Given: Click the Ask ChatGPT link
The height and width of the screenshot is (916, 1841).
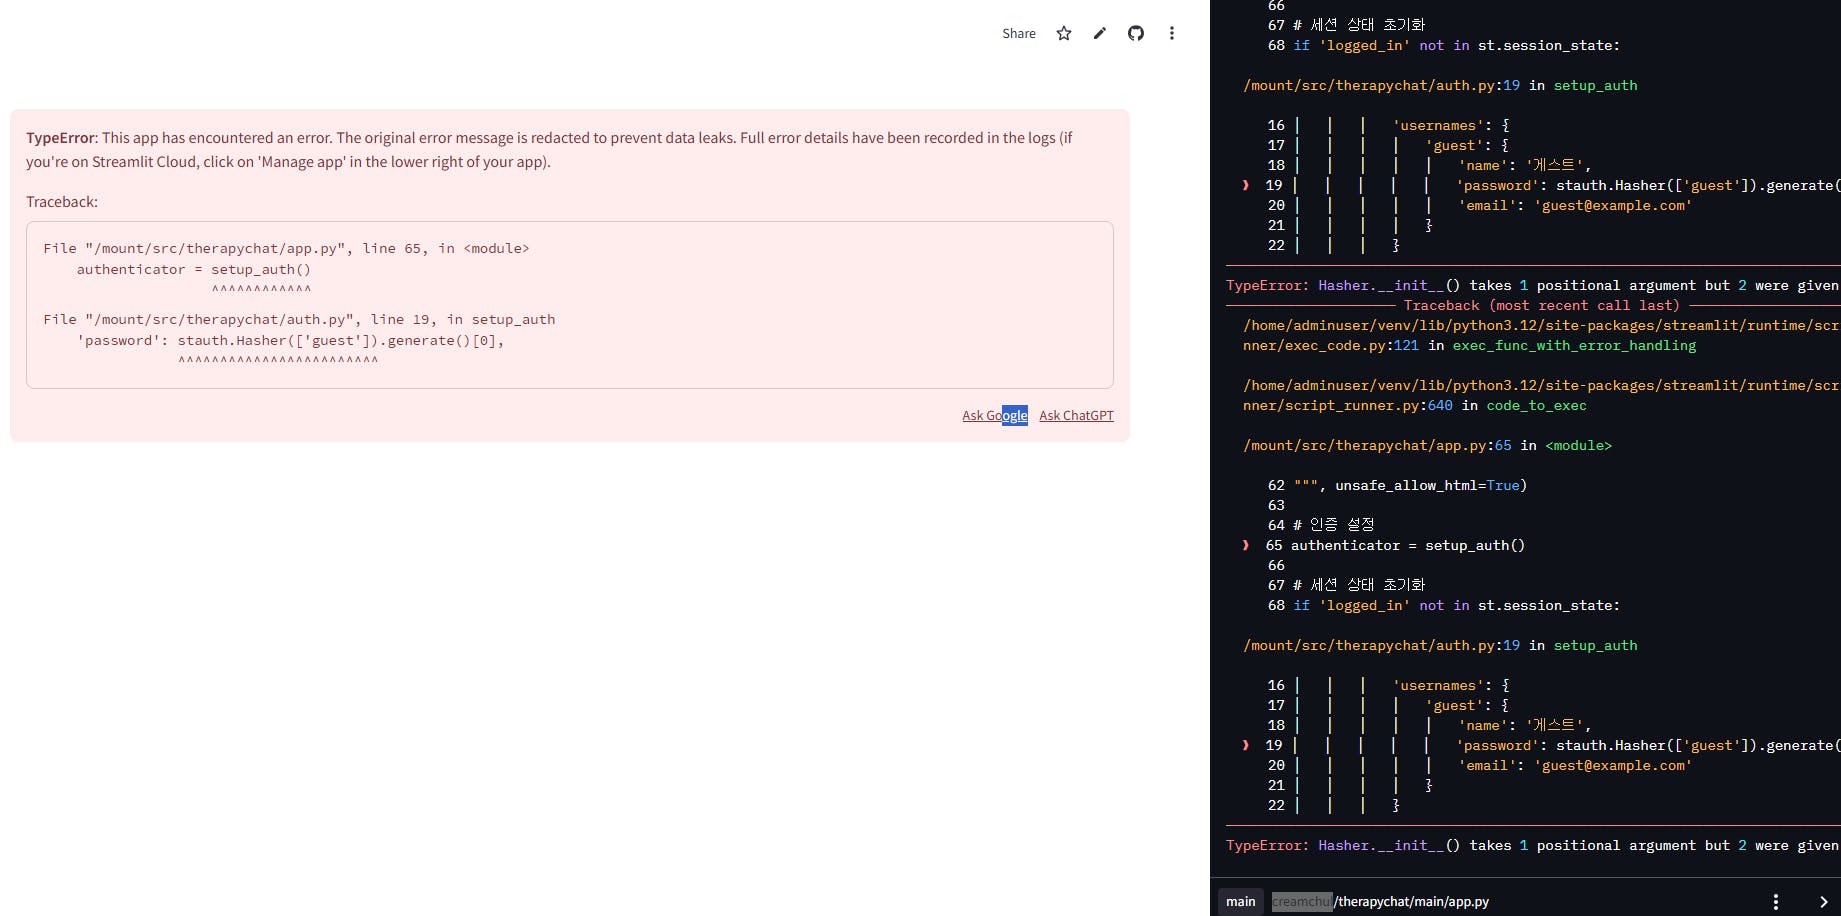Looking at the screenshot, I should 1076,415.
